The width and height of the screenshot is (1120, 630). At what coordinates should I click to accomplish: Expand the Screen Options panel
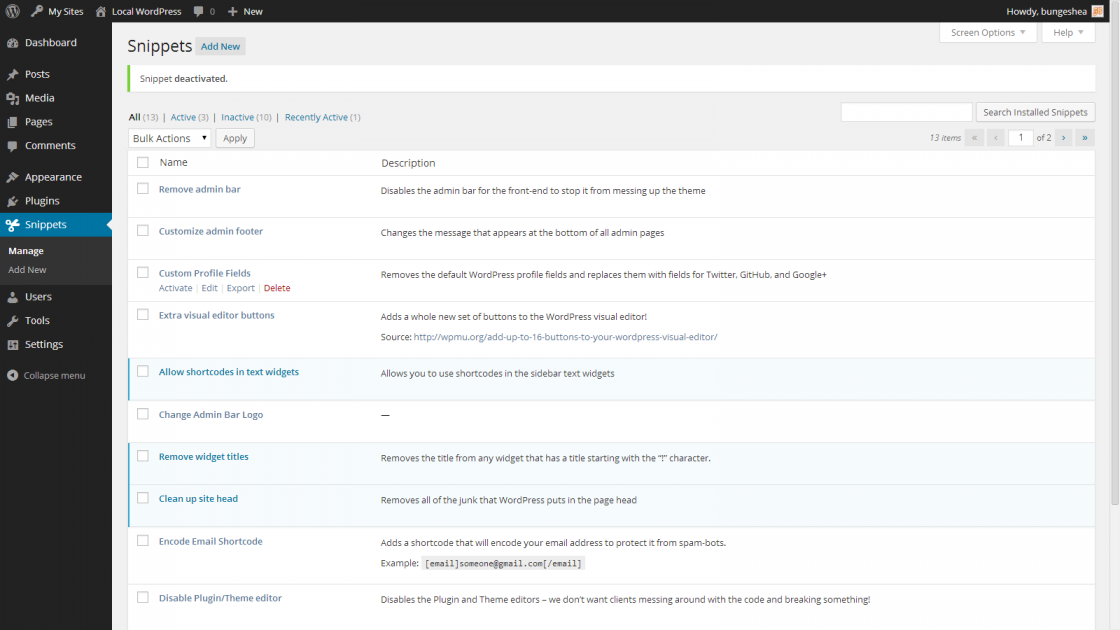[986, 32]
